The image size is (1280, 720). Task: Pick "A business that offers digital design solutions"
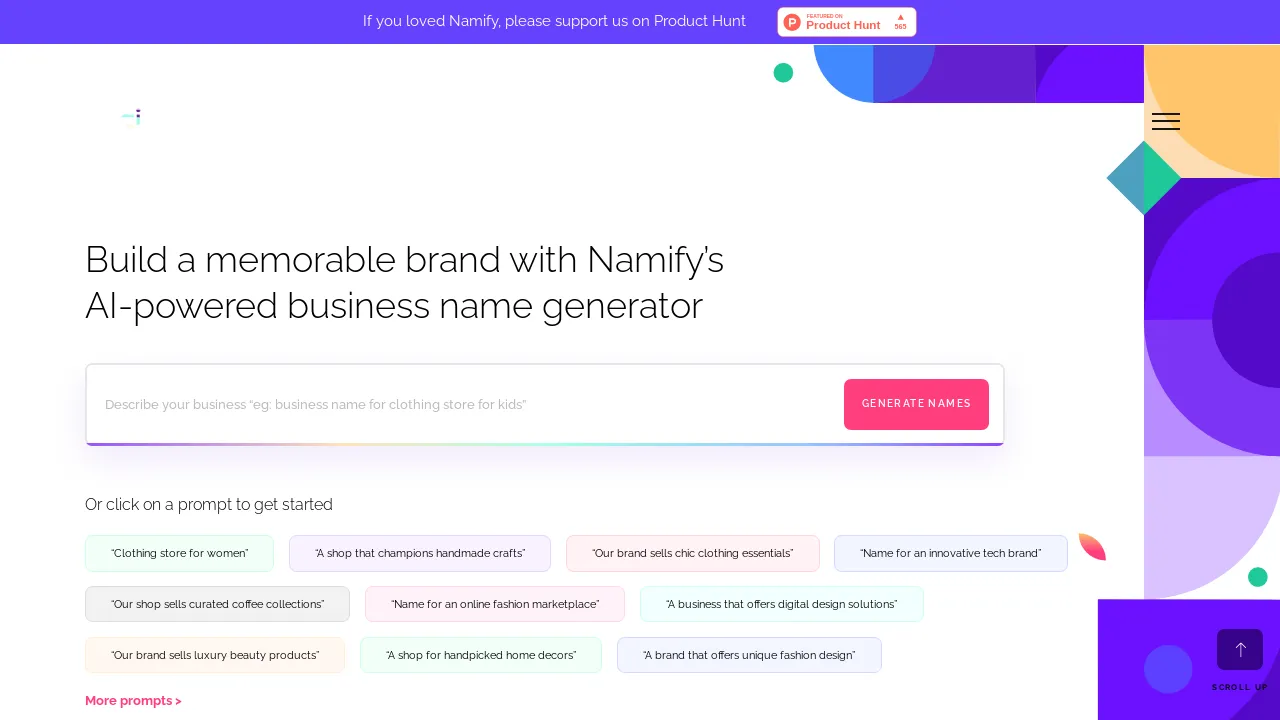click(782, 604)
